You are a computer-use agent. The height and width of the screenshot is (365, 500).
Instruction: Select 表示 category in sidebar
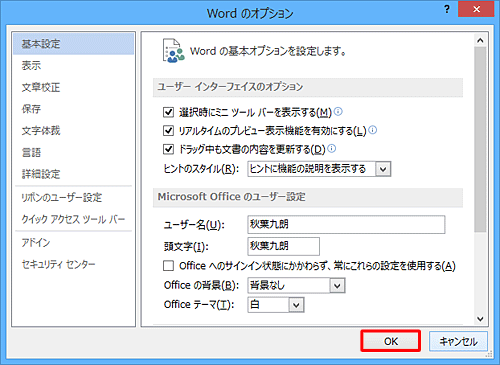tap(74, 65)
